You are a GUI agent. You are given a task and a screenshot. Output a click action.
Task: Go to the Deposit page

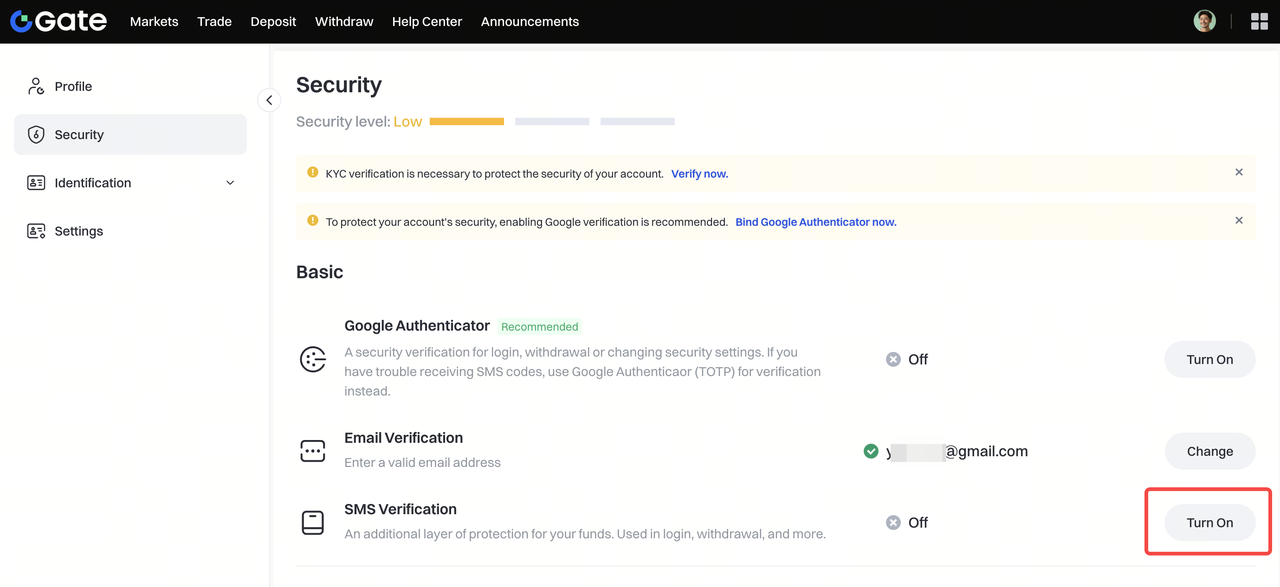tap(273, 21)
